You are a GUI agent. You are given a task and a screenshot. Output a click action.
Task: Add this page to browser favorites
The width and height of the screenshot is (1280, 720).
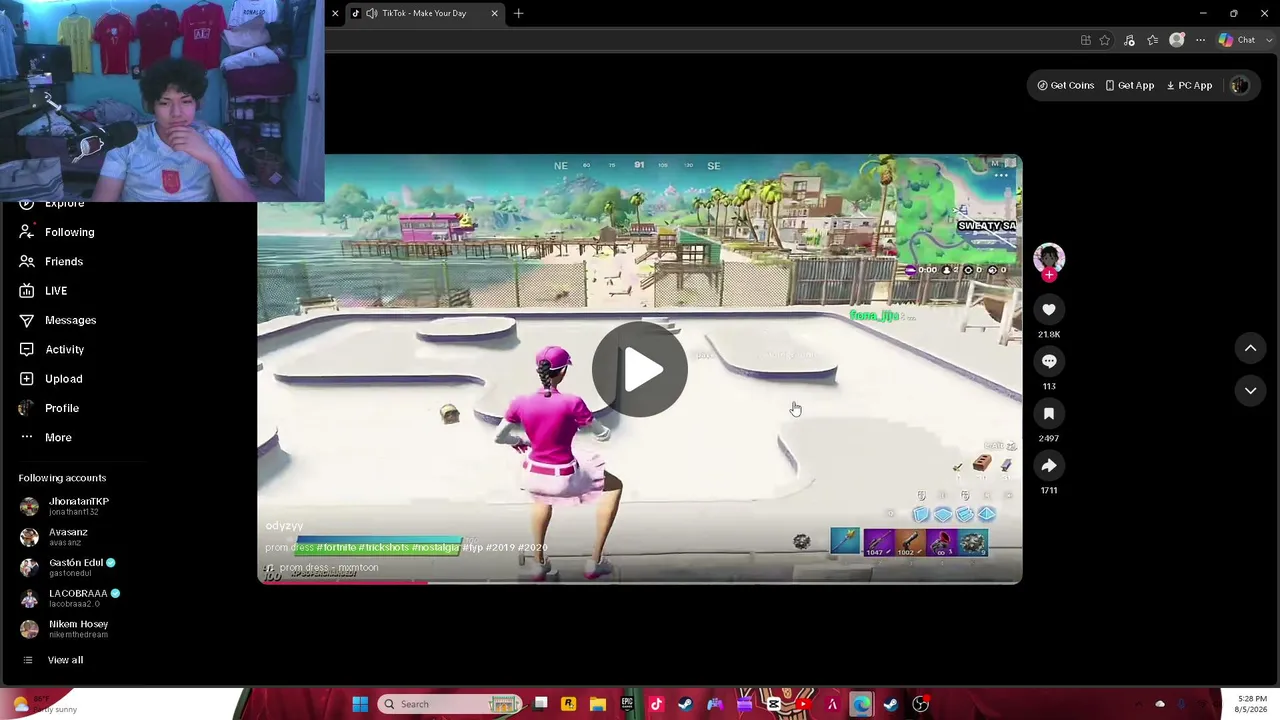(x=1105, y=40)
